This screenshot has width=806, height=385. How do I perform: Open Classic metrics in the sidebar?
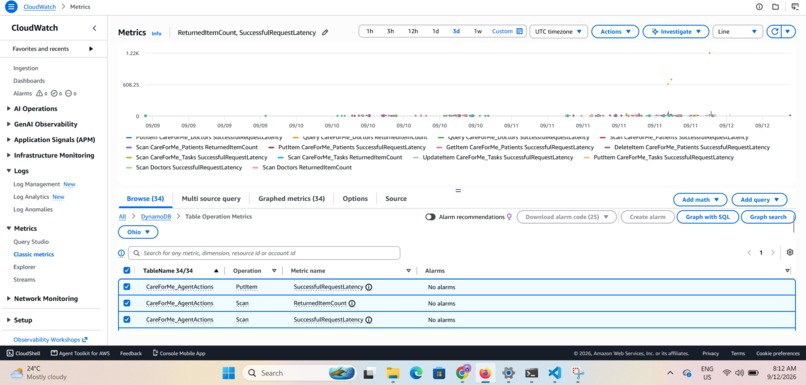point(33,254)
